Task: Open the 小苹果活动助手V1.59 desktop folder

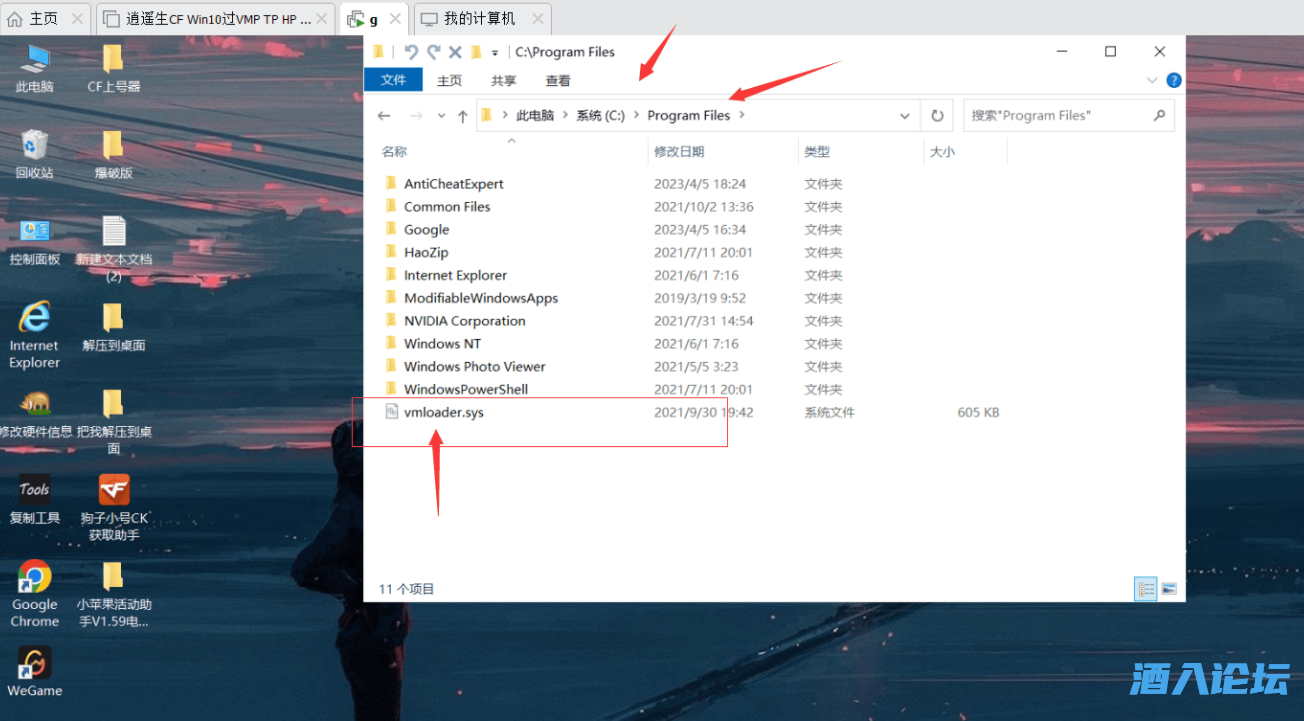Action: pos(113,594)
